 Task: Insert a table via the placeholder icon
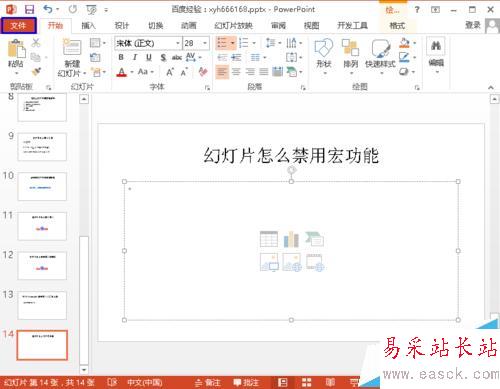269,239
